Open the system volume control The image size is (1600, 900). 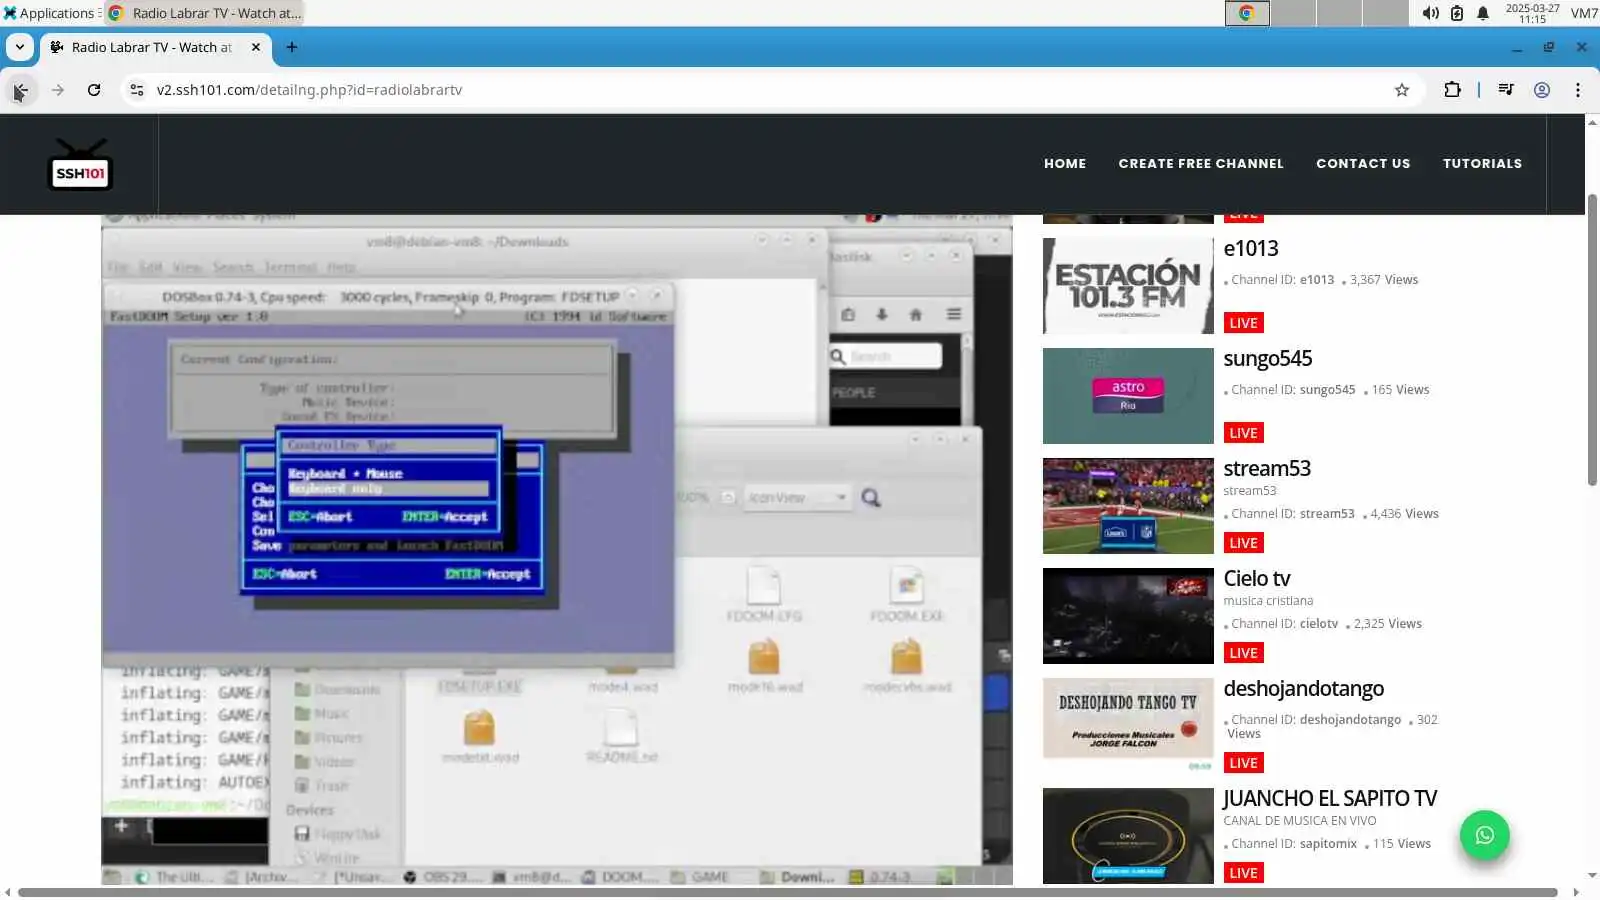pos(1431,13)
